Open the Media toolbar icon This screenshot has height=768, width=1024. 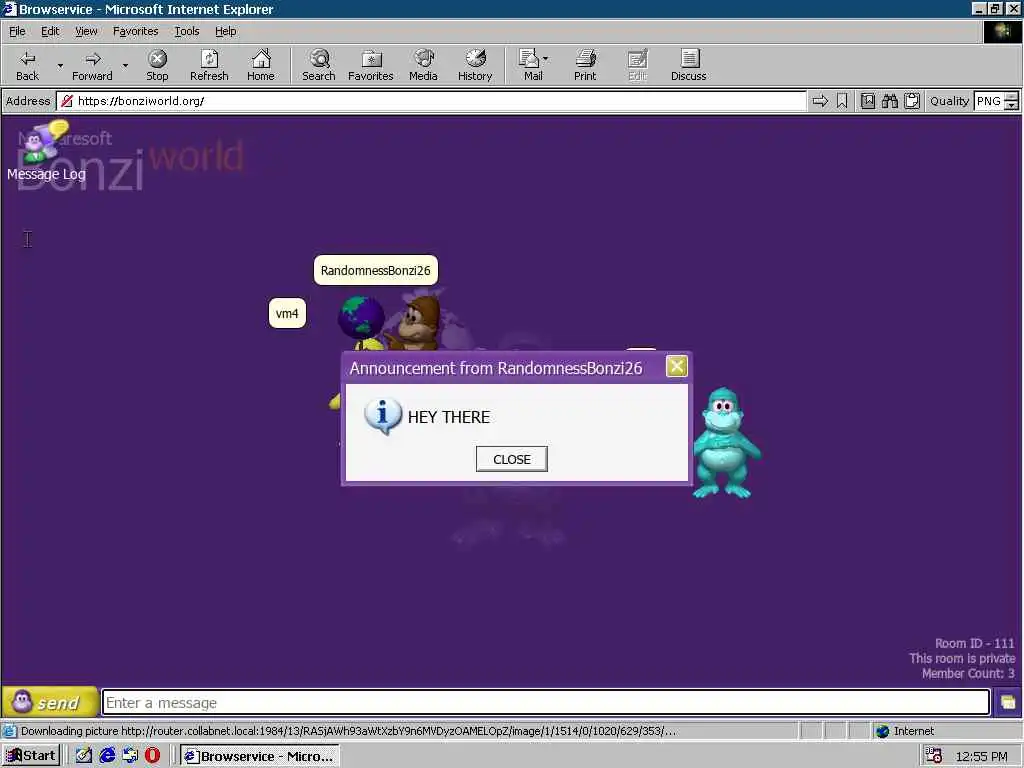(423, 65)
